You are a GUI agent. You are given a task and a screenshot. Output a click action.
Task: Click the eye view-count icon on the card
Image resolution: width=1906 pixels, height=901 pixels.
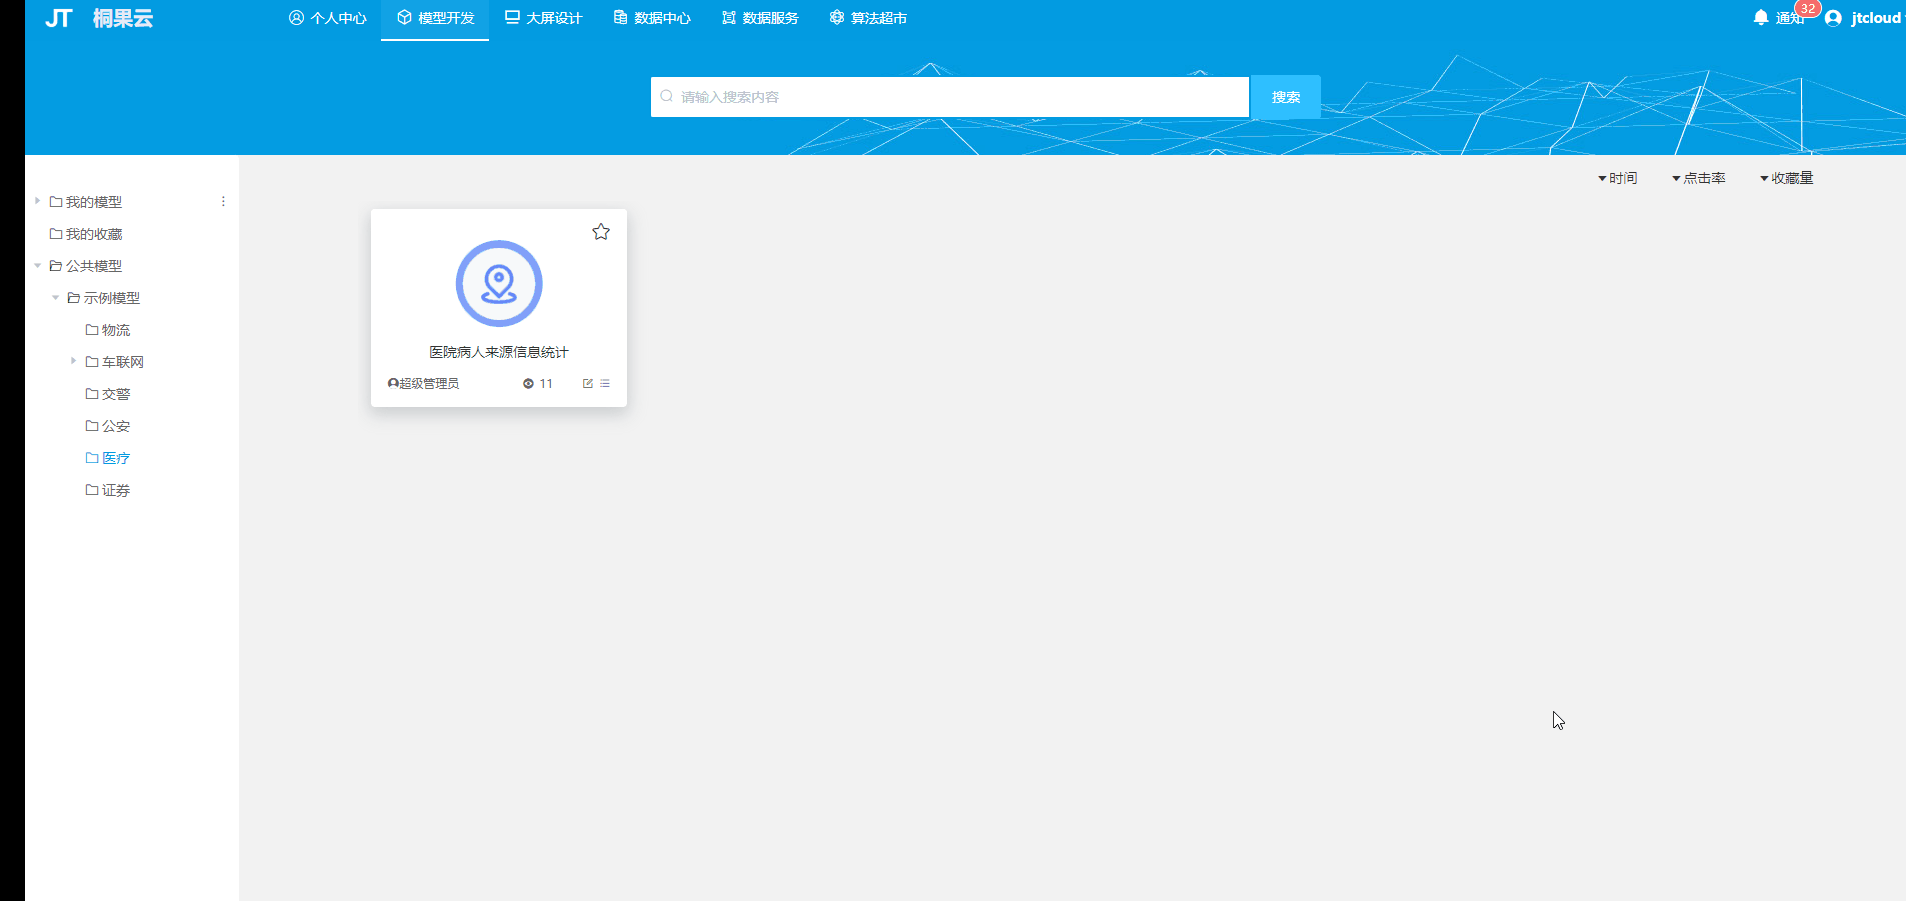pyautogui.click(x=528, y=383)
